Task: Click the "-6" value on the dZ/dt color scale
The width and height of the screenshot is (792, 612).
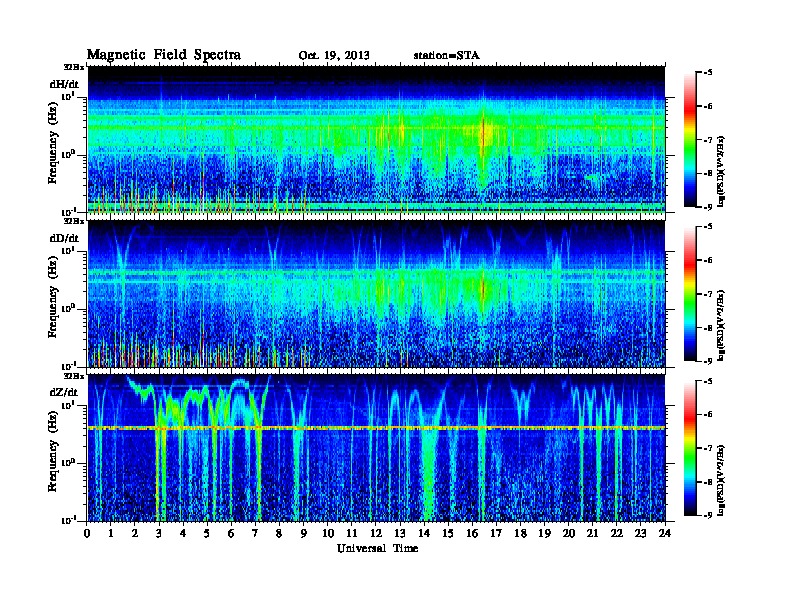Action: [x=708, y=414]
